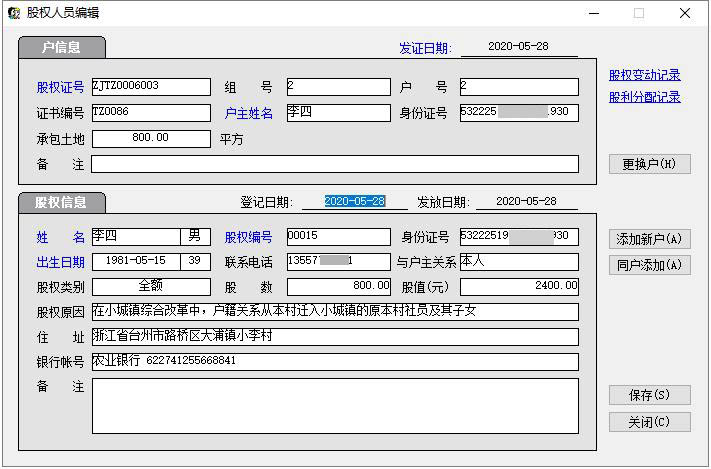The width and height of the screenshot is (711, 469).
Task: Select the 登记日期 date field
Action: click(x=354, y=201)
